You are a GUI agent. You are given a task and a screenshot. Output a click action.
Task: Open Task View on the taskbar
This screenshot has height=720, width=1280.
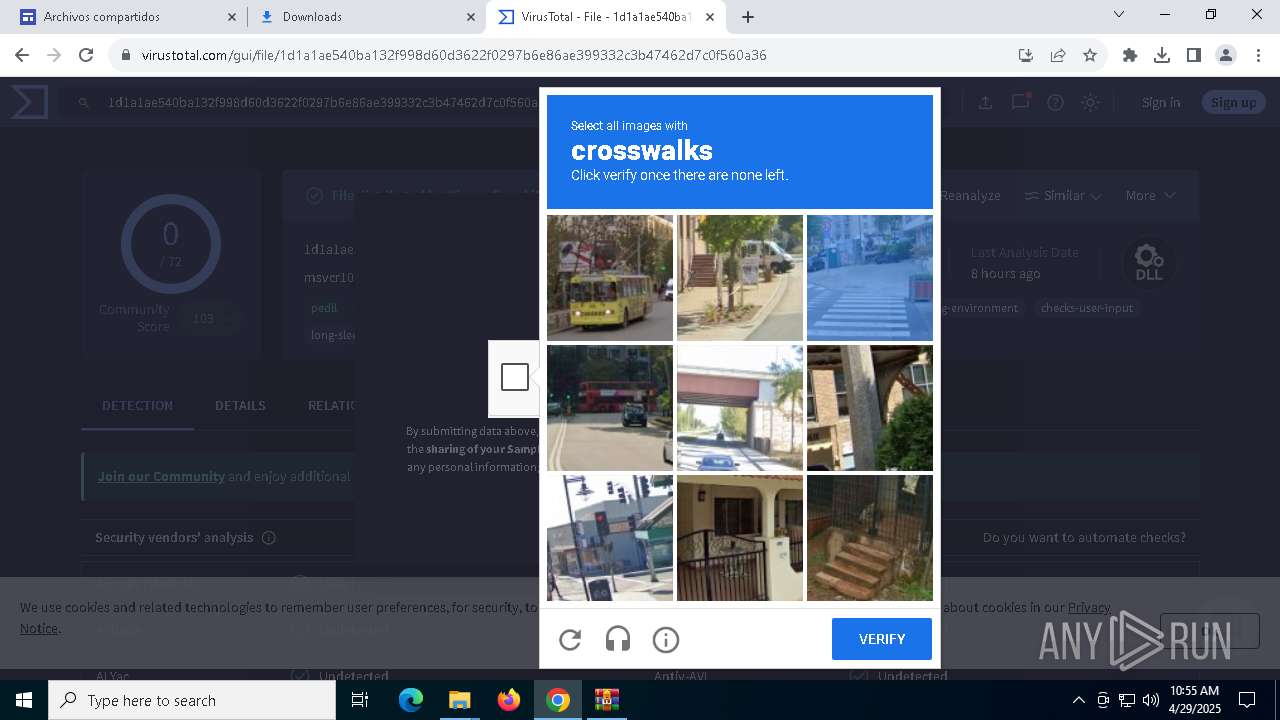[361, 700]
